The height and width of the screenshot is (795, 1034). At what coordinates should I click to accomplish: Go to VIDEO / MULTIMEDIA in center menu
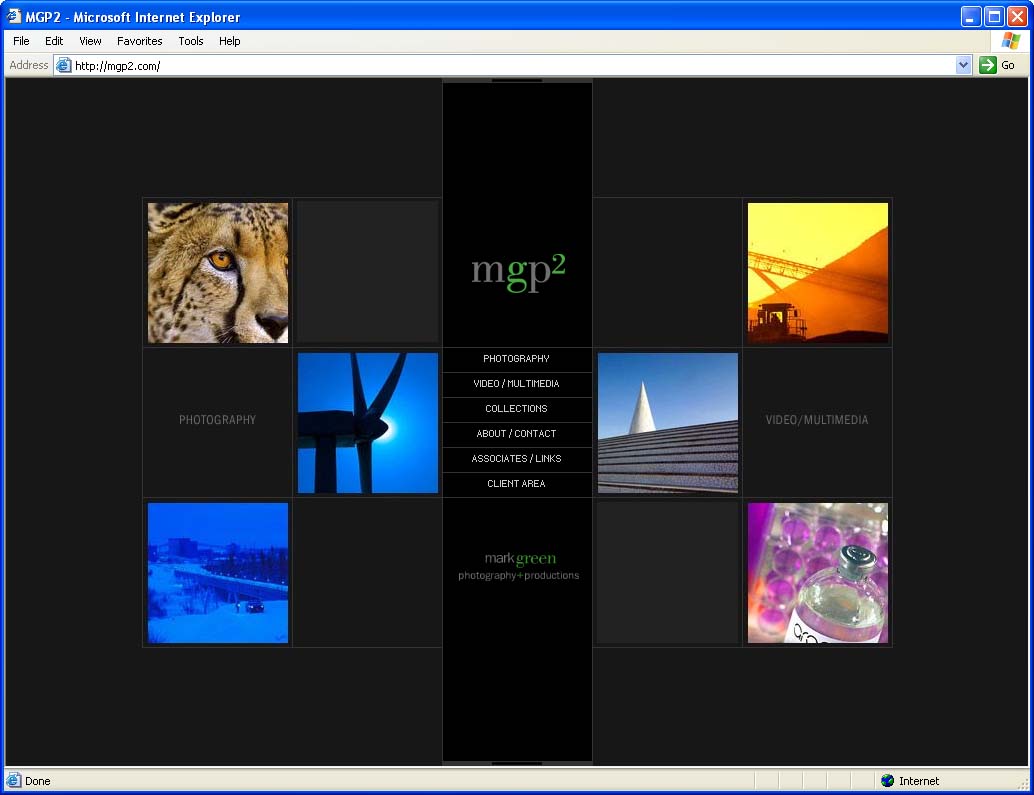point(517,384)
